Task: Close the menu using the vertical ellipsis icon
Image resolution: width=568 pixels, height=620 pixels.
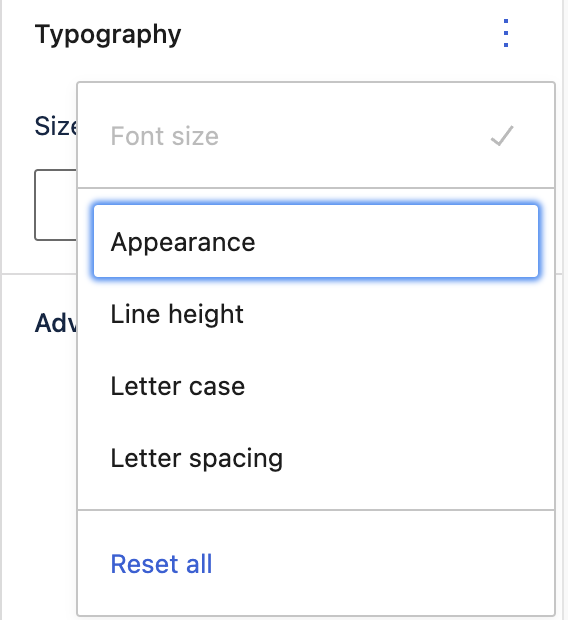Action: point(506,33)
